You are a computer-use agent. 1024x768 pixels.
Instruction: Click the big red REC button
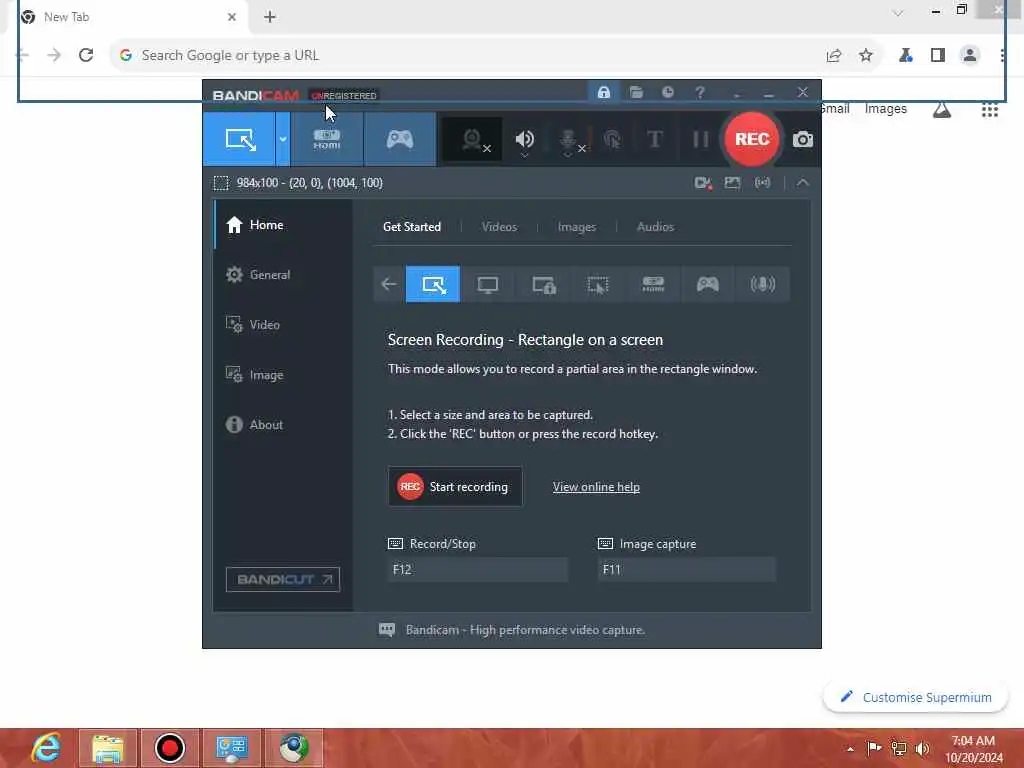[752, 139]
